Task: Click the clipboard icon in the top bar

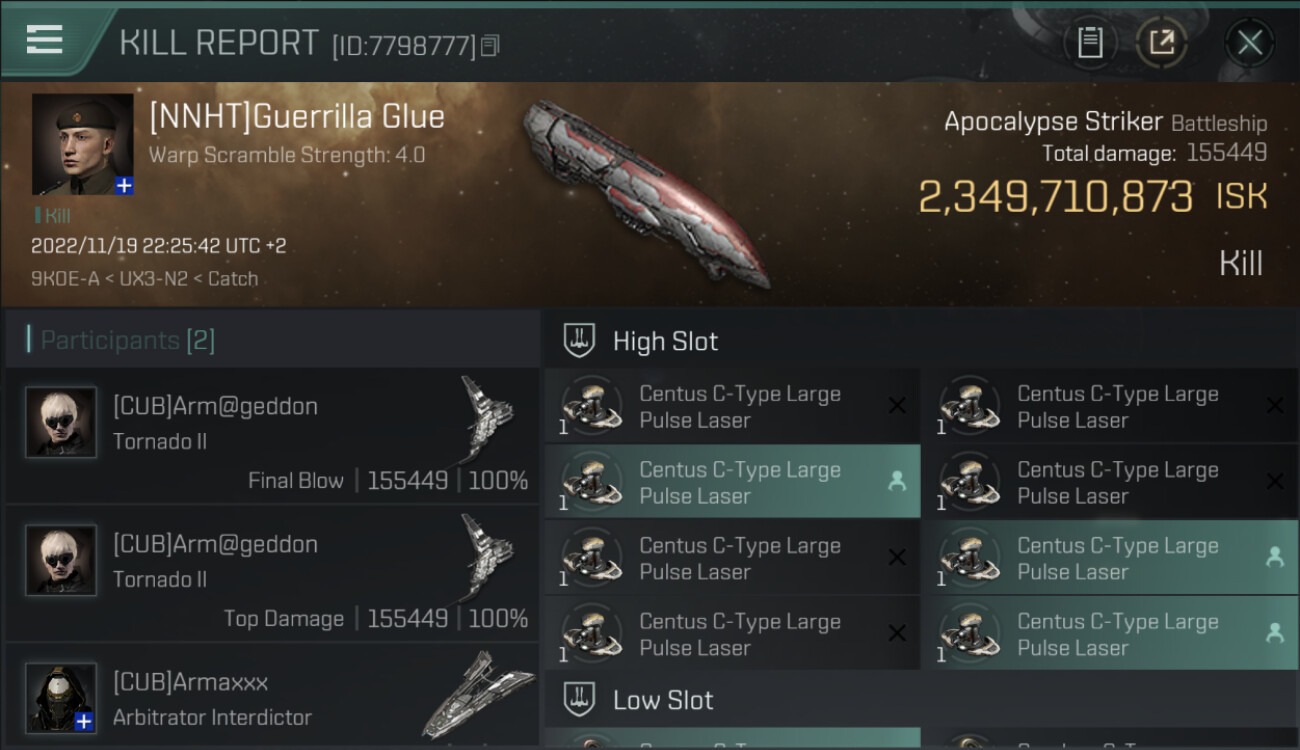Action: (x=1089, y=43)
